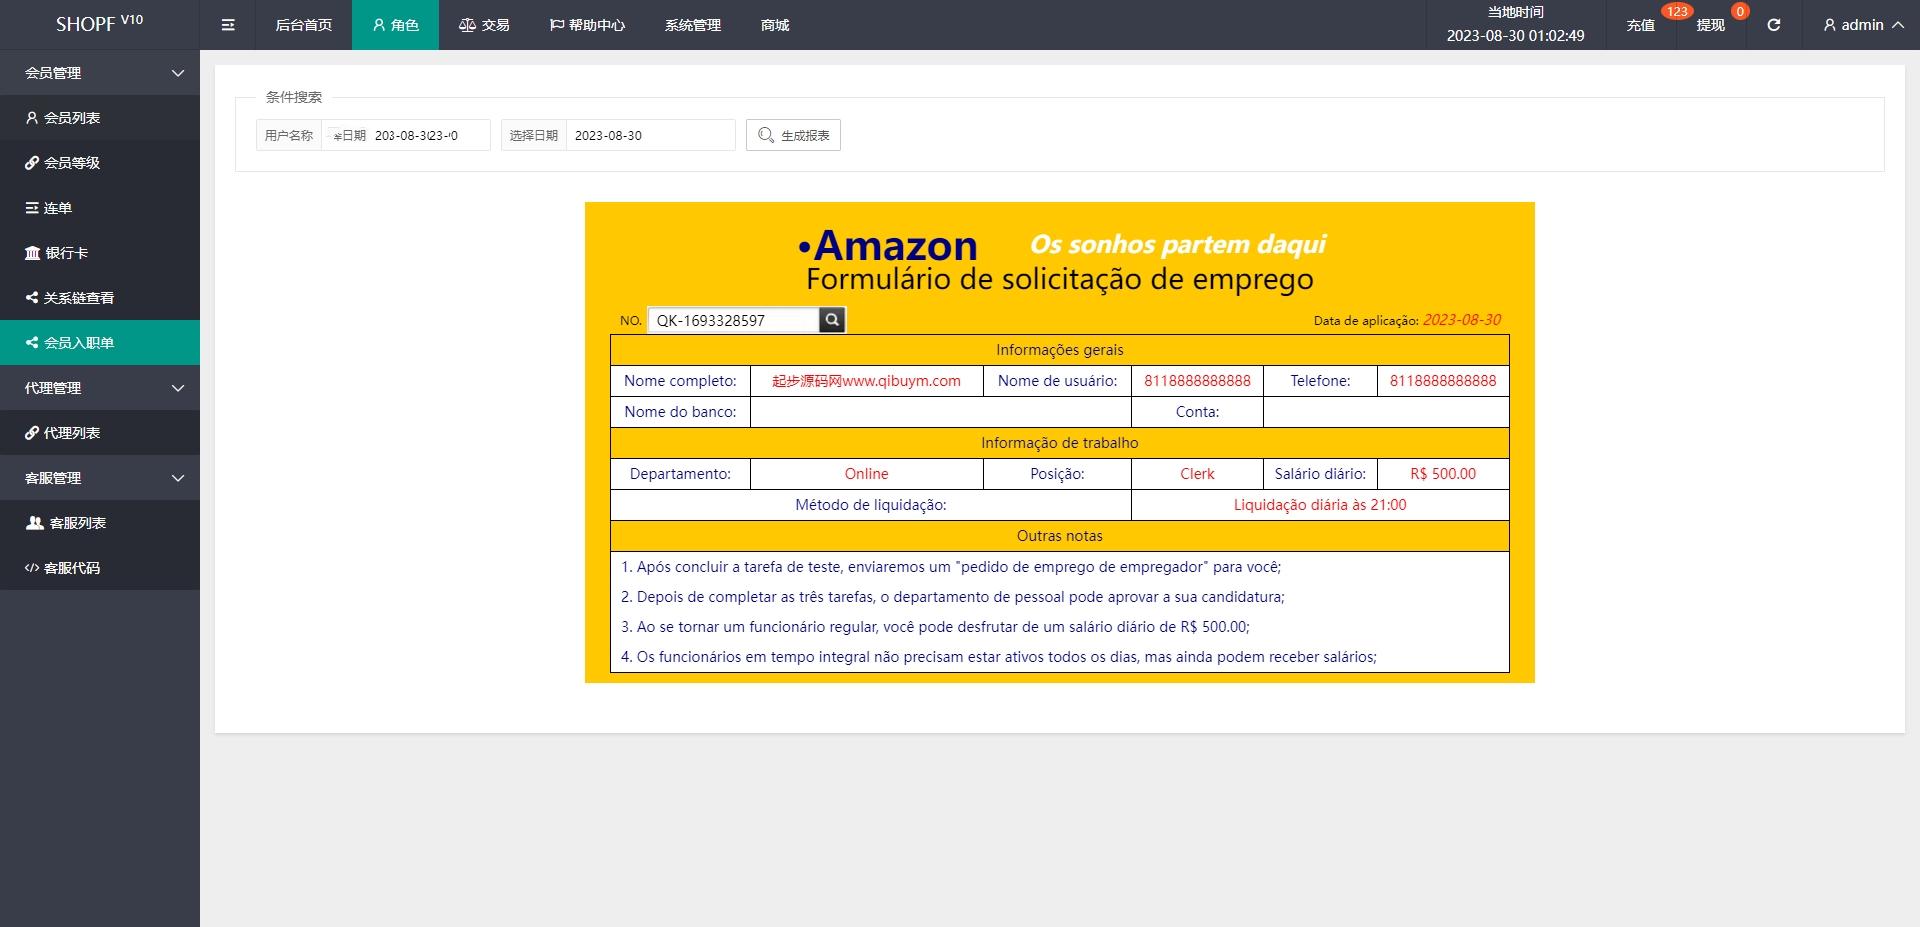Click the search icon beside QK-1693328597
The image size is (1920, 927).
pos(832,320)
